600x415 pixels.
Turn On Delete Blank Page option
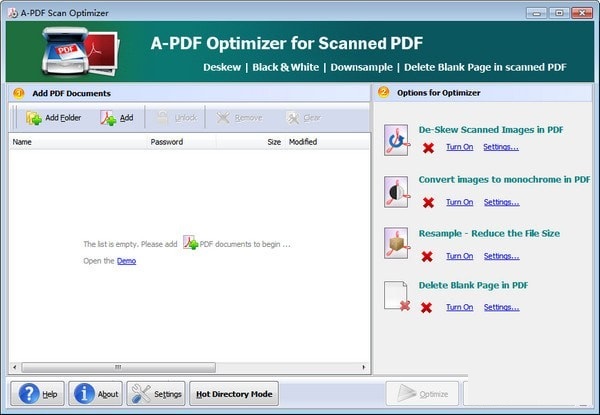460,307
